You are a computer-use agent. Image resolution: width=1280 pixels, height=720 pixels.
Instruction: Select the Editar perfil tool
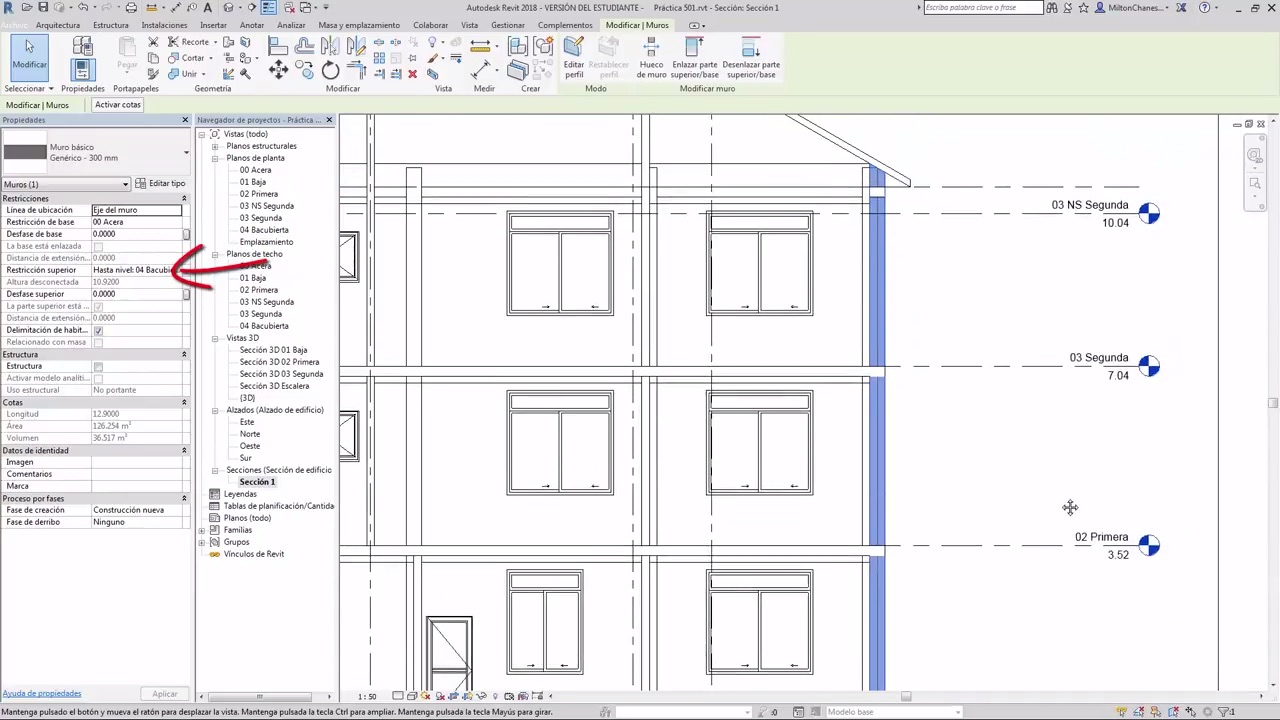click(x=574, y=57)
